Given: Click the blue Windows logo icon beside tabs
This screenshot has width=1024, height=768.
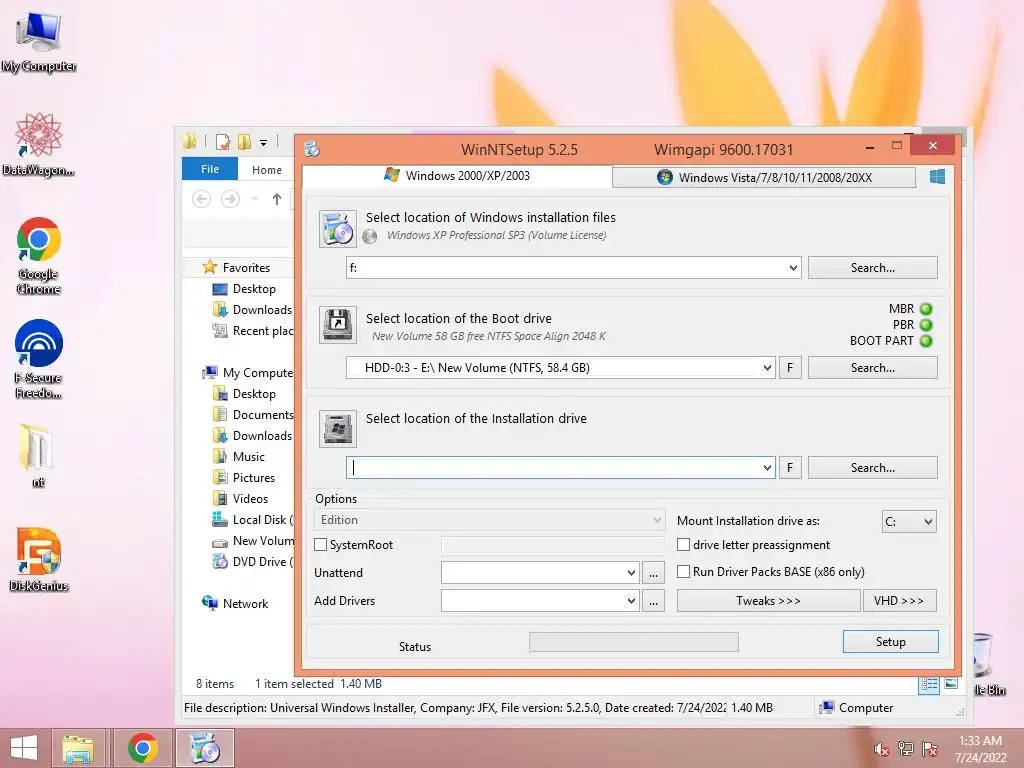Looking at the screenshot, I should coord(937,176).
